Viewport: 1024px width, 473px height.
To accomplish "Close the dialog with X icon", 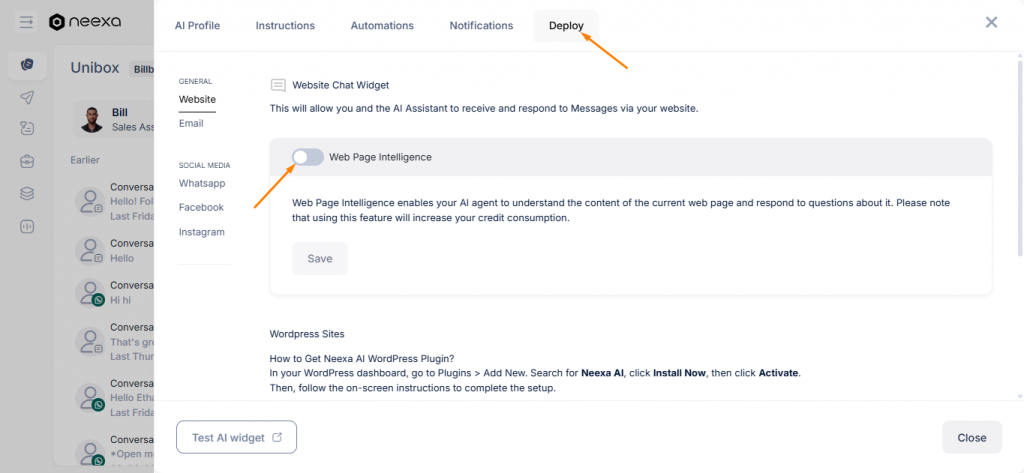I will coord(991,22).
